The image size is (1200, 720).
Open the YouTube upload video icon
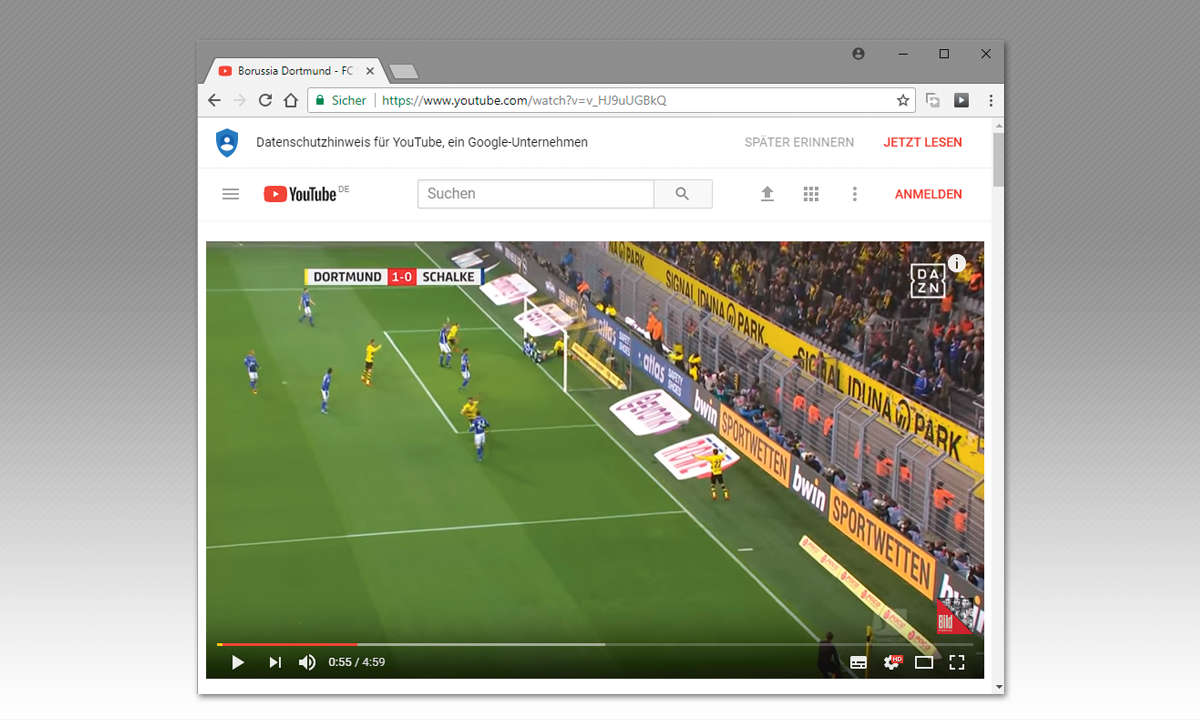pyautogui.click(x=767, y=194)
